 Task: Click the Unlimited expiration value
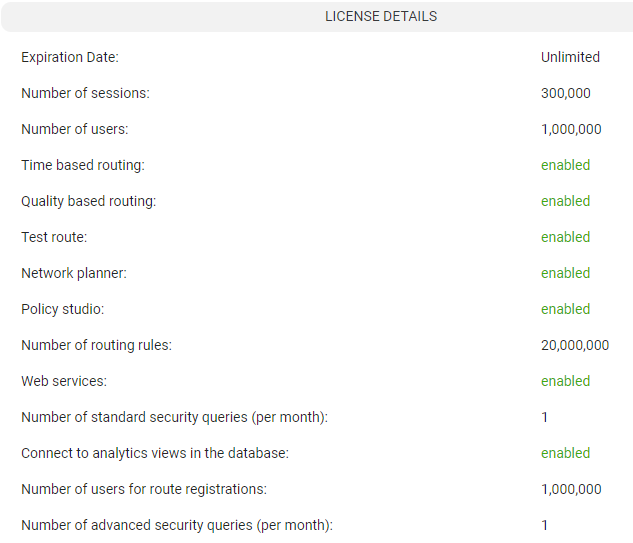click(x=570, y=57)
